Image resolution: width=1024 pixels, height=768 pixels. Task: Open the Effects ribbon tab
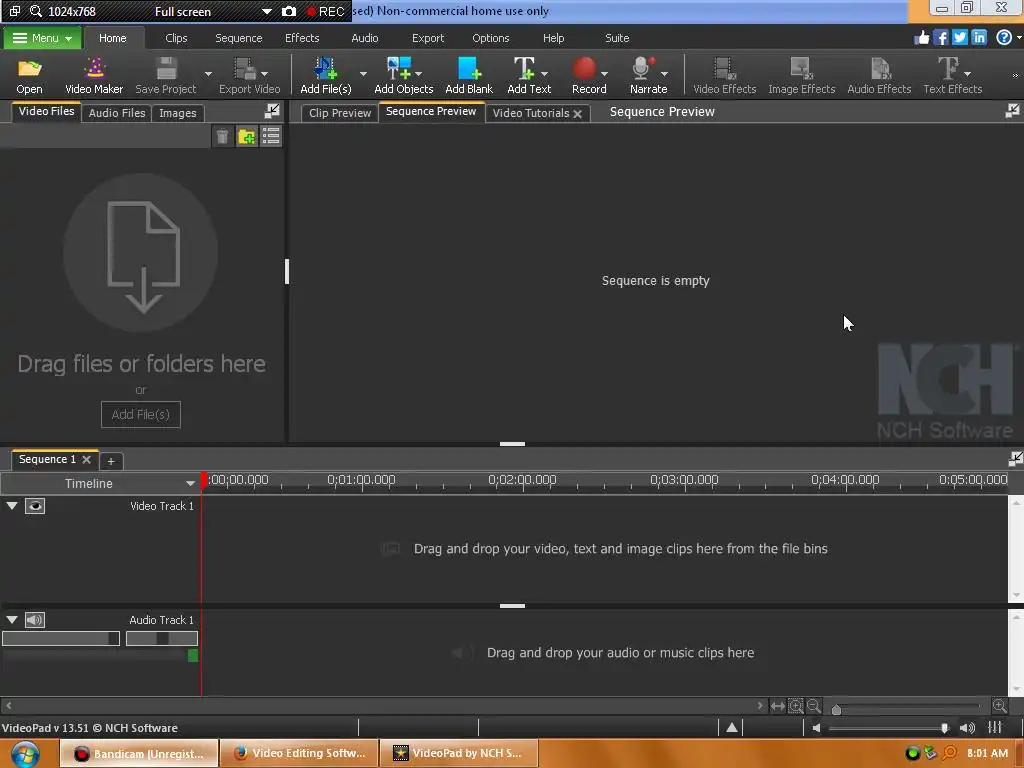302,38
